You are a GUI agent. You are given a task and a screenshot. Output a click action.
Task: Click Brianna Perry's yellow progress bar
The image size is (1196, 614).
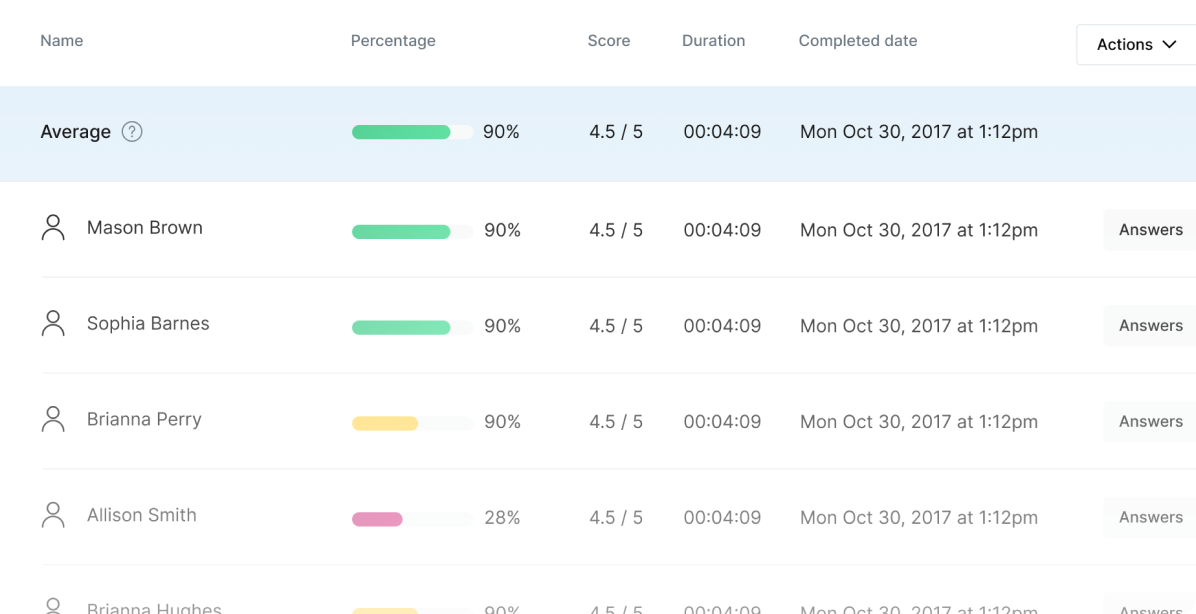(385, 423)
